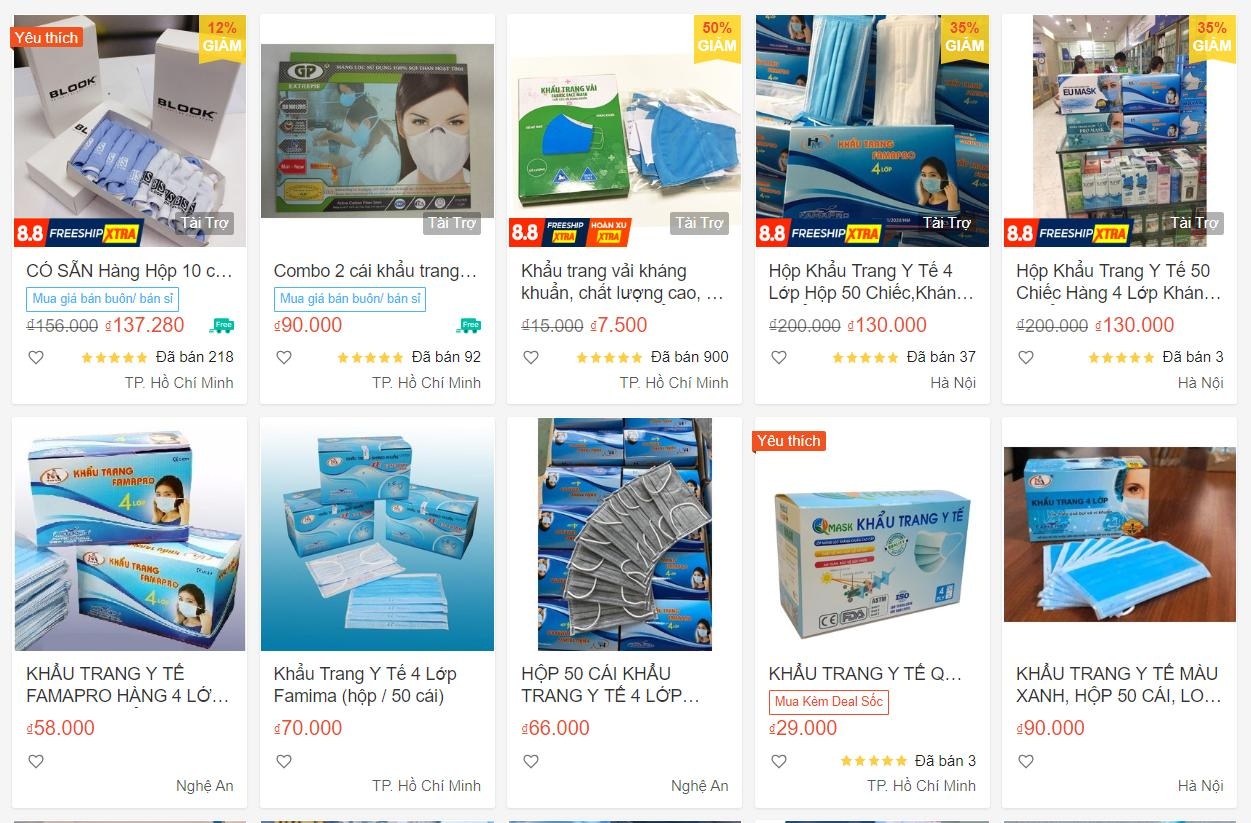Image resolution: width=1251 pixels, height=823 pixels.
Task: Open 'Hộp Khẩu Trang Y Tế 4 Lớp' title link
Action: (871, 282)
